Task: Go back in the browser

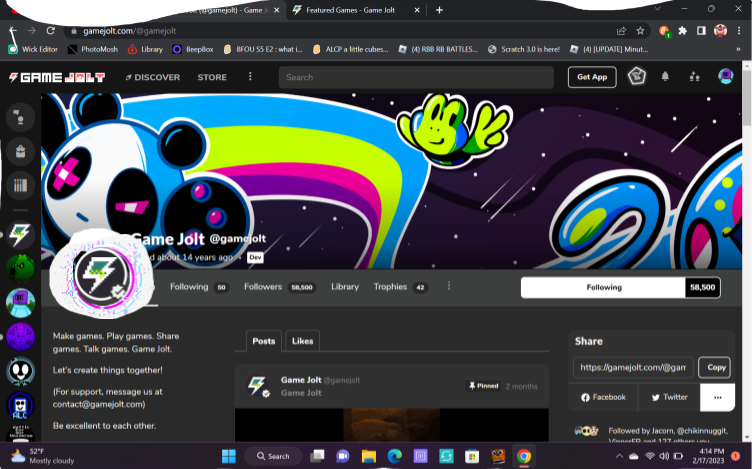Action: 13,31
